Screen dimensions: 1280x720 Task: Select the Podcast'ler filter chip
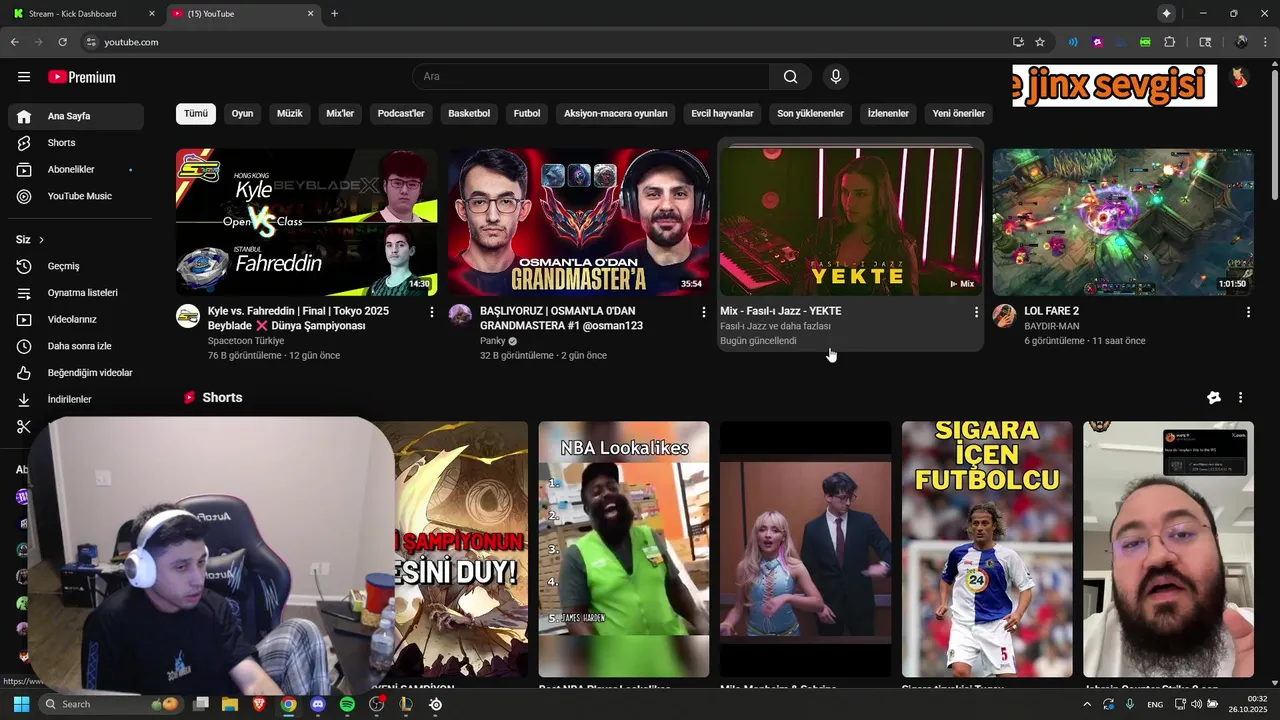point(401,114)
